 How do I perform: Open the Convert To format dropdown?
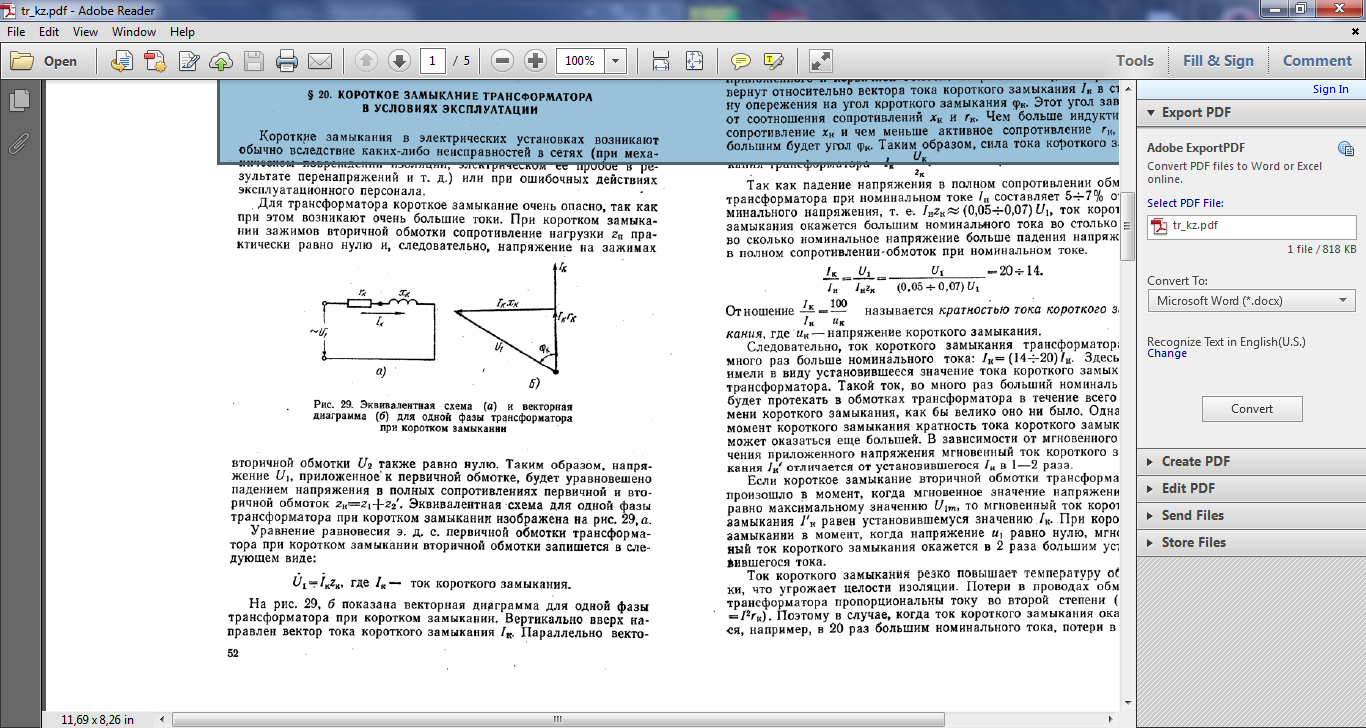click(x=1251, y=300)
